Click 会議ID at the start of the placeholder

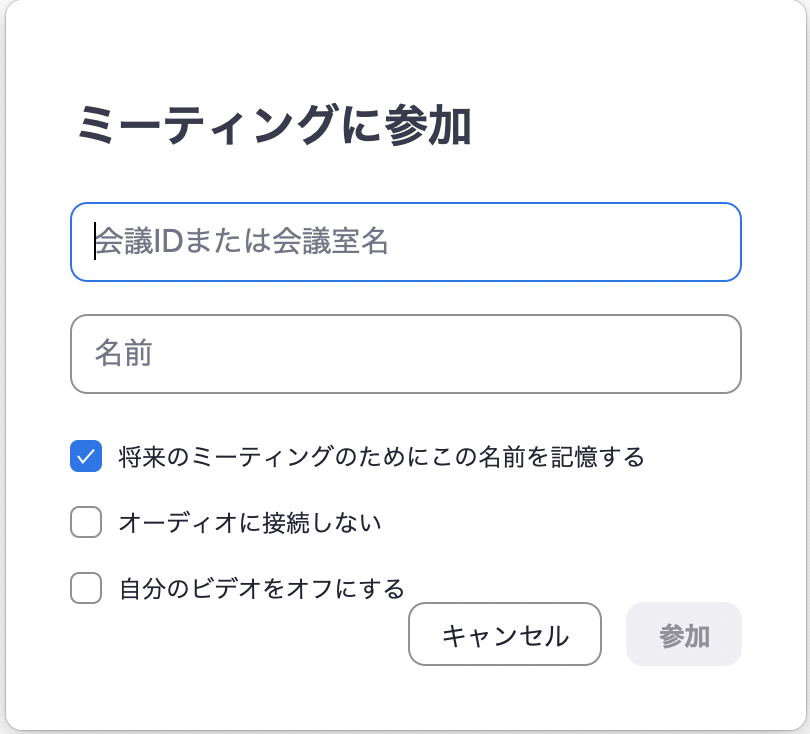(x=135, y=242)
